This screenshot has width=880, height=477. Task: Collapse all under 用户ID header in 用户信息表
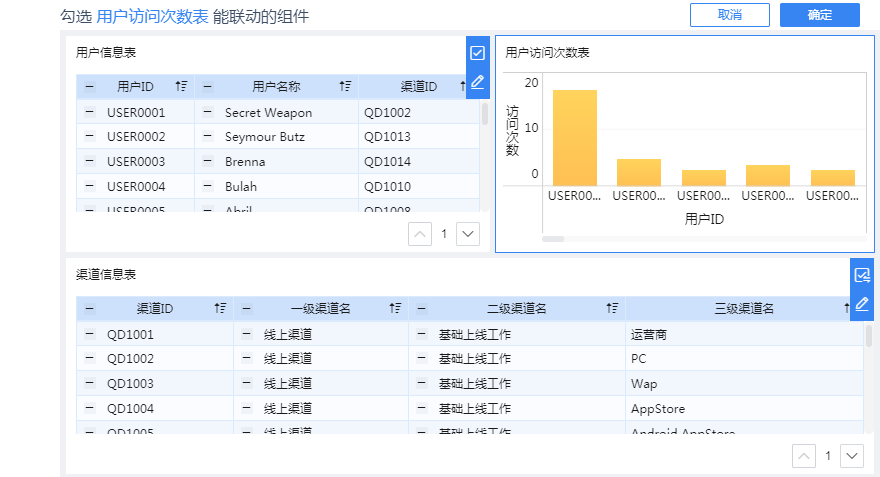(89, 87)
